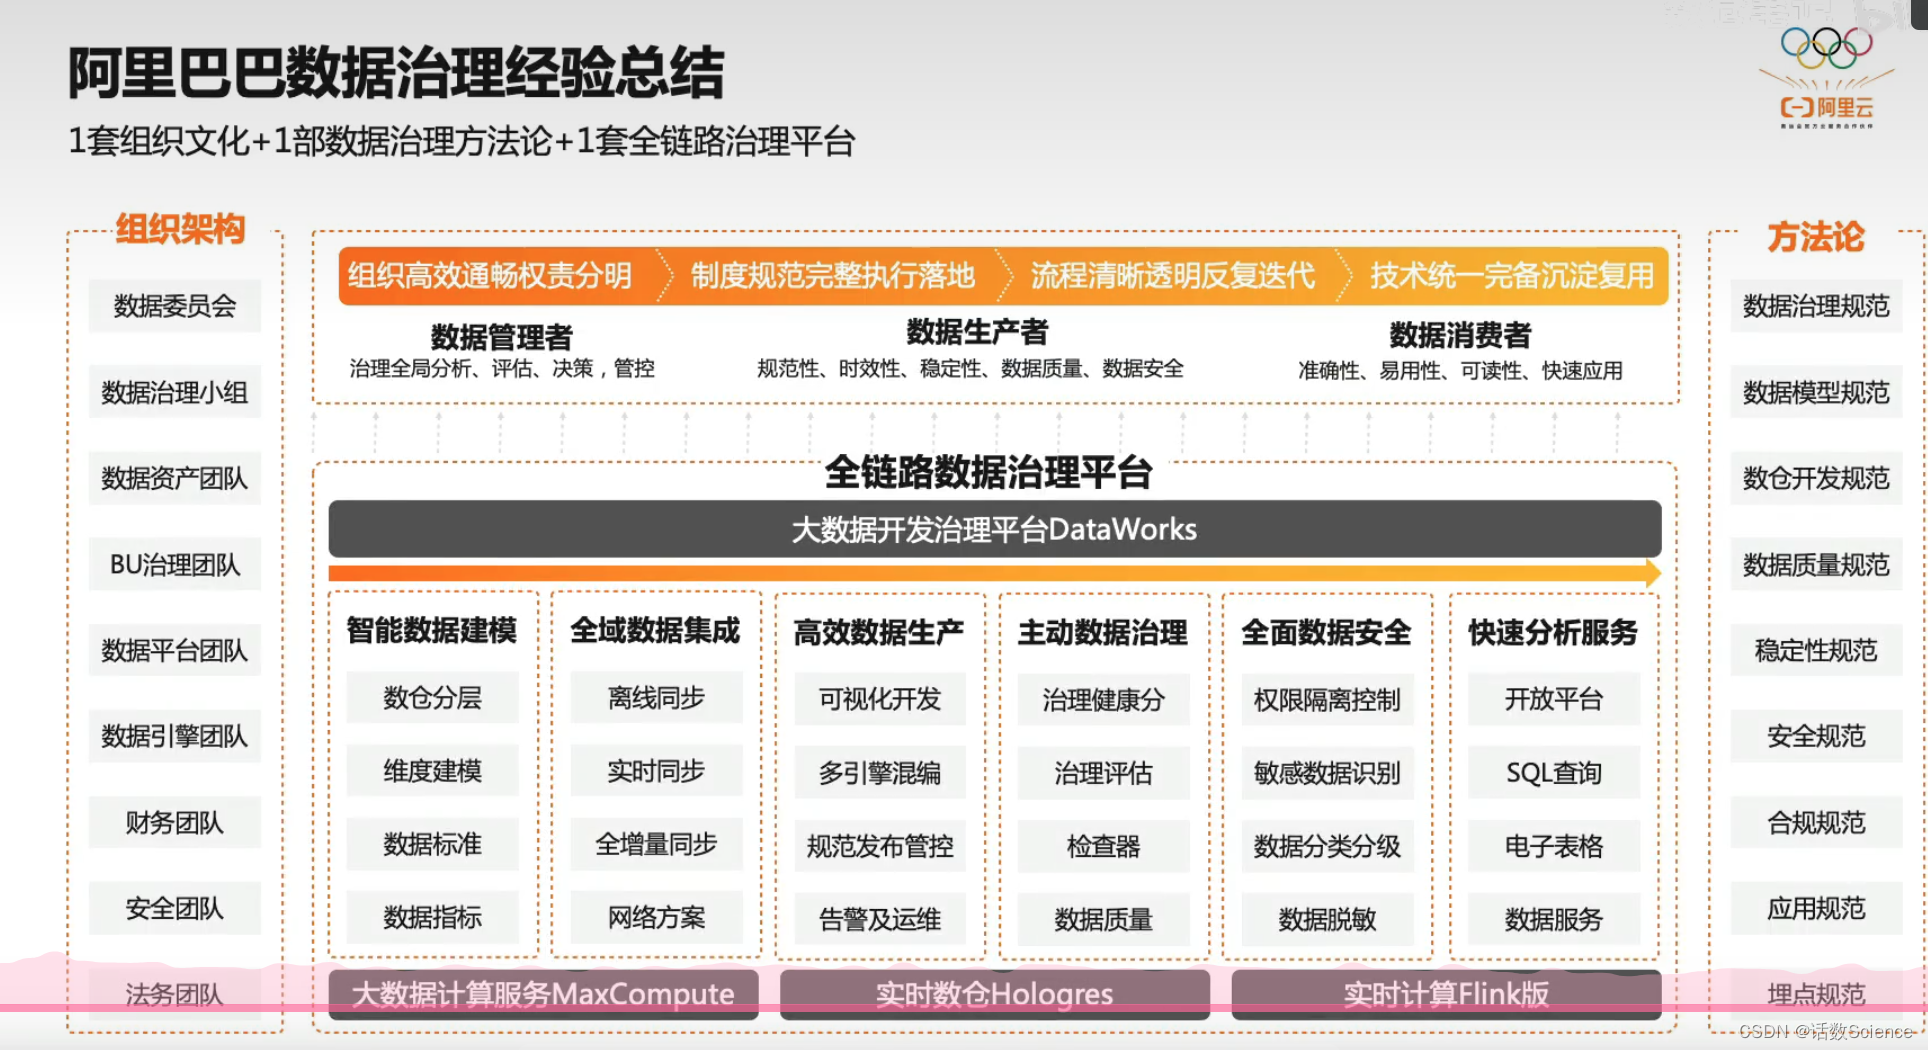Click the 流程清晰透明反复迭代 banner step
This screenshot has width=1928, height=1050.
(1172, 275)
